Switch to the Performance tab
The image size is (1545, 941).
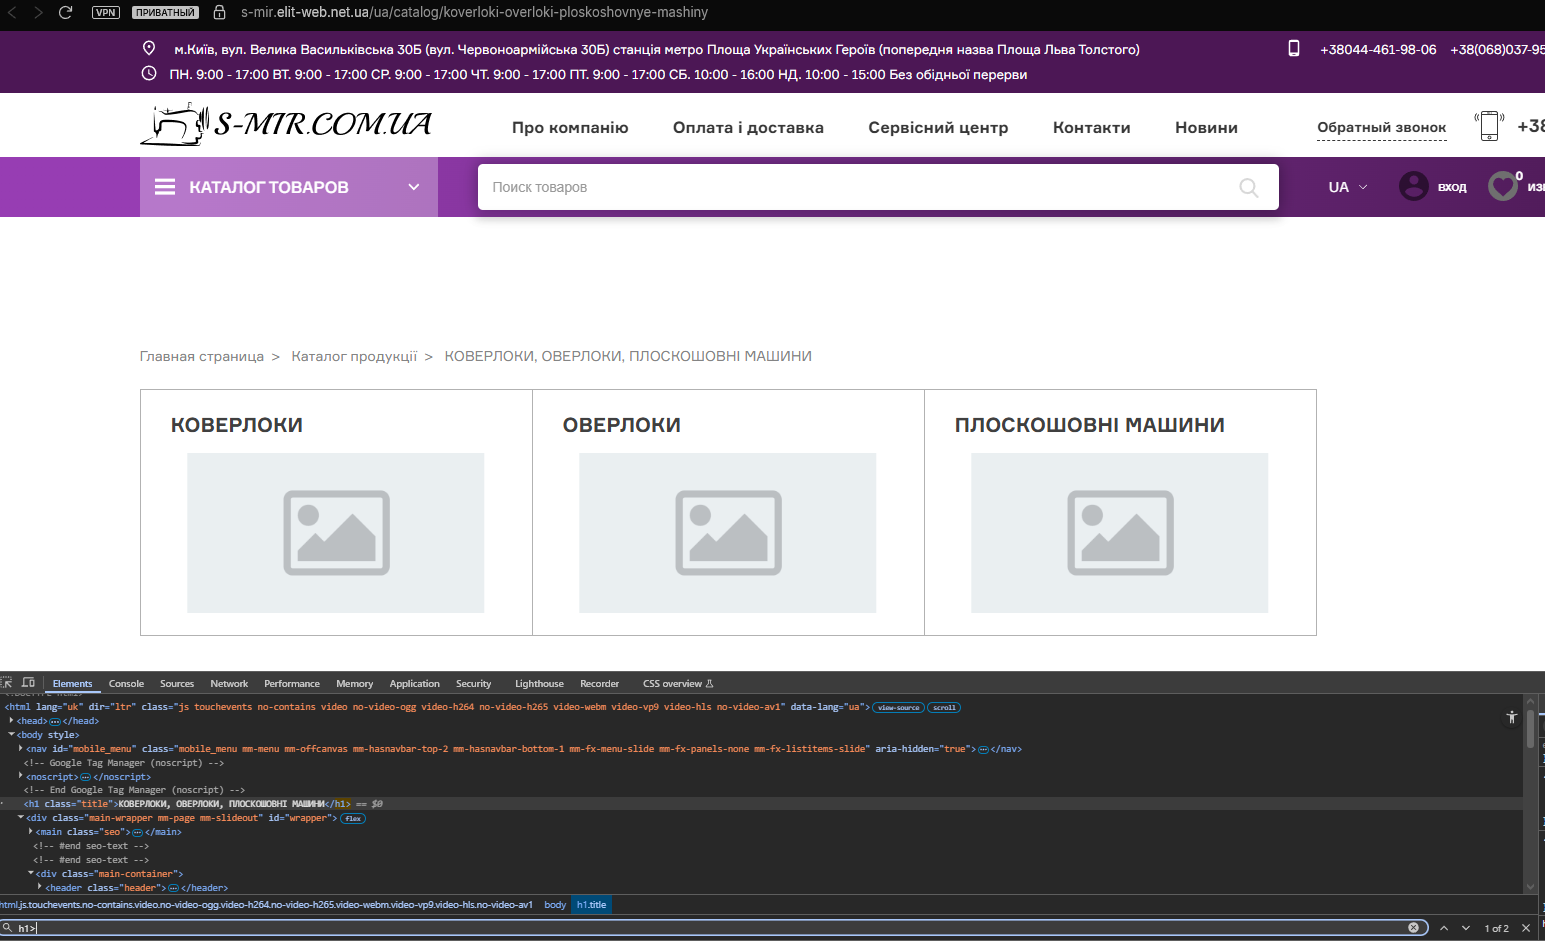292,684
